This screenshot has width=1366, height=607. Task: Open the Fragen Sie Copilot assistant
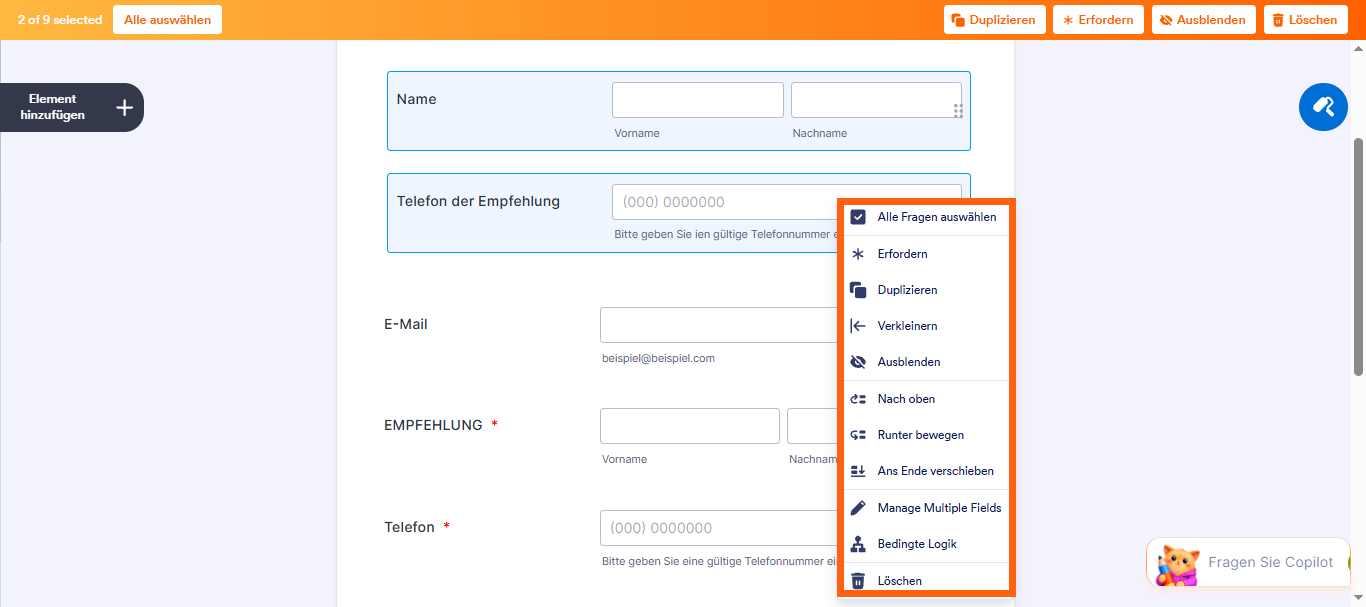pos(1248,562)
